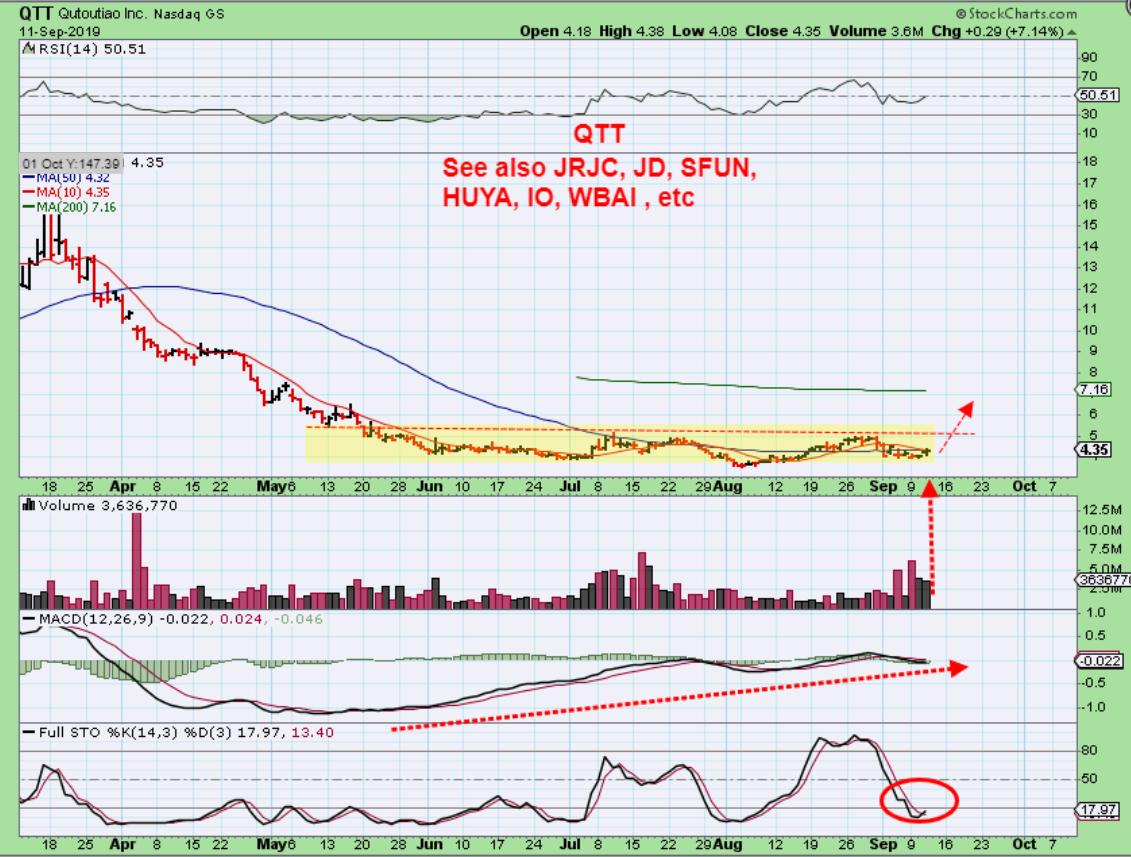Click the 50.51 RSI axis value tag
Viewport: 1131px width, 857px height.
1098,95
